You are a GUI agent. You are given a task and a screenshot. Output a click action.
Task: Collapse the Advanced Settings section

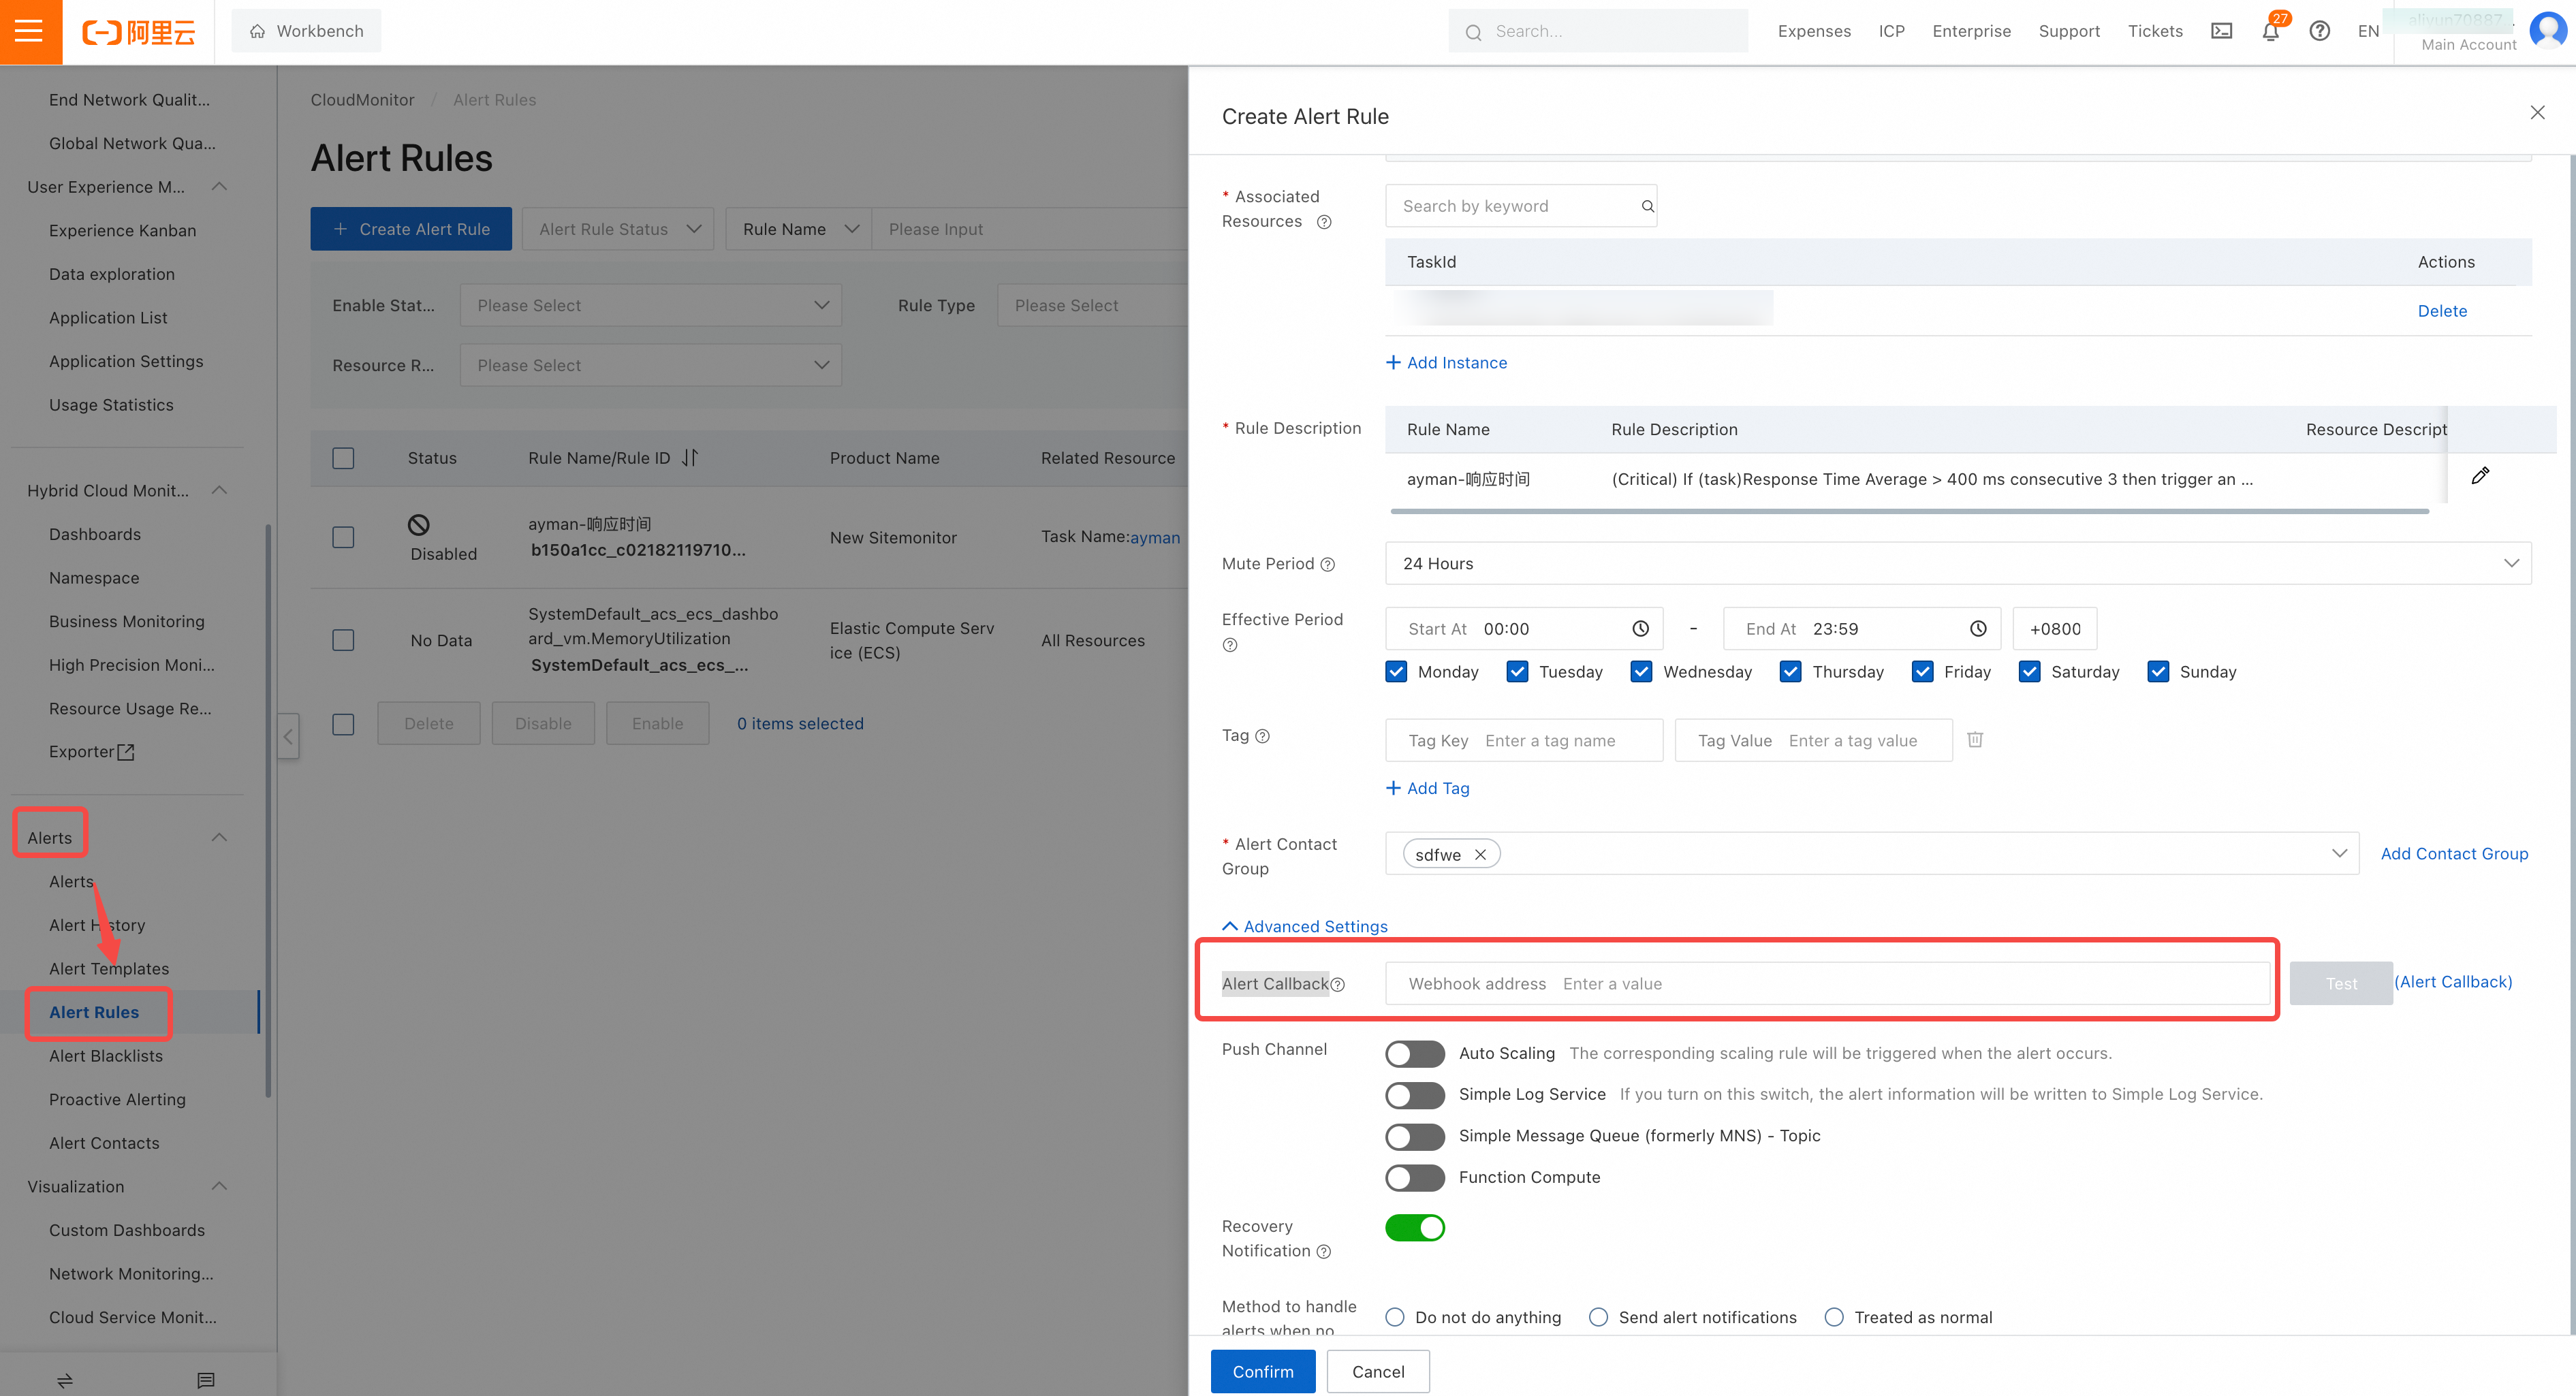(1305, 926)
